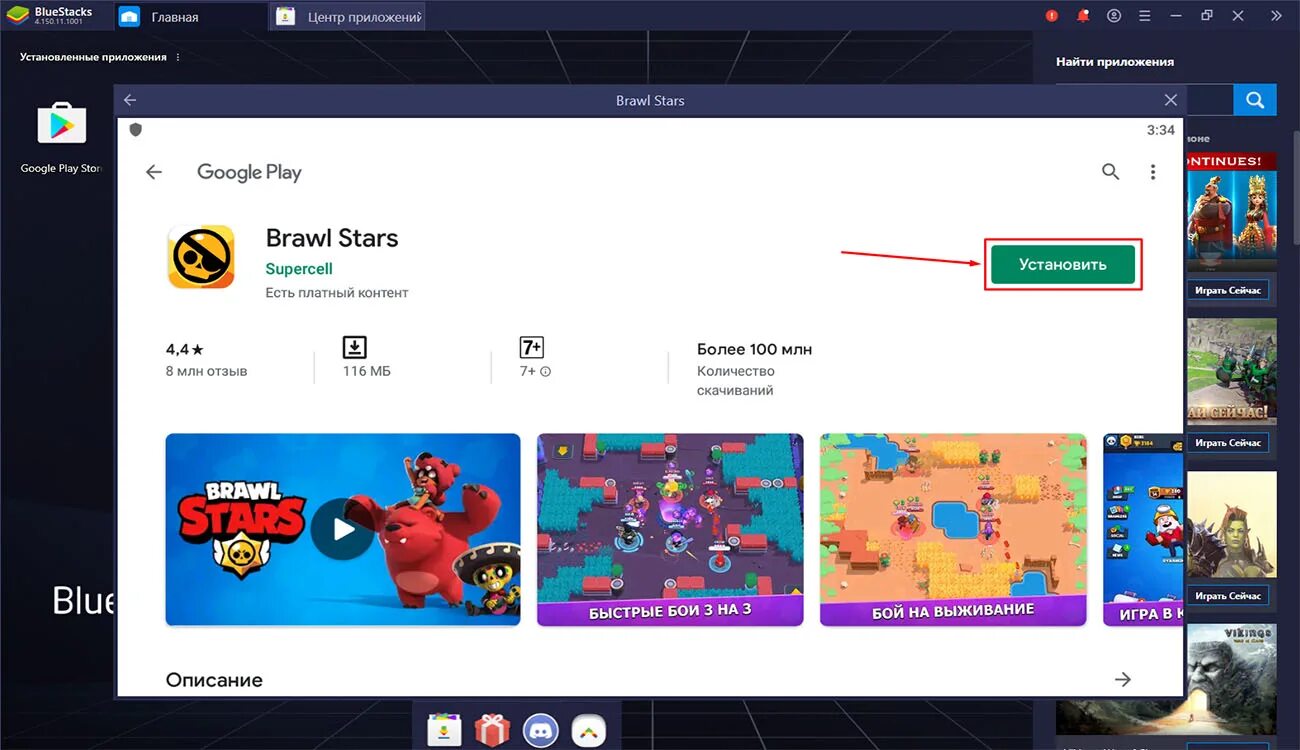Open the Vikings game ad thumbnail
The image size is (1300, 750).
1230,679
